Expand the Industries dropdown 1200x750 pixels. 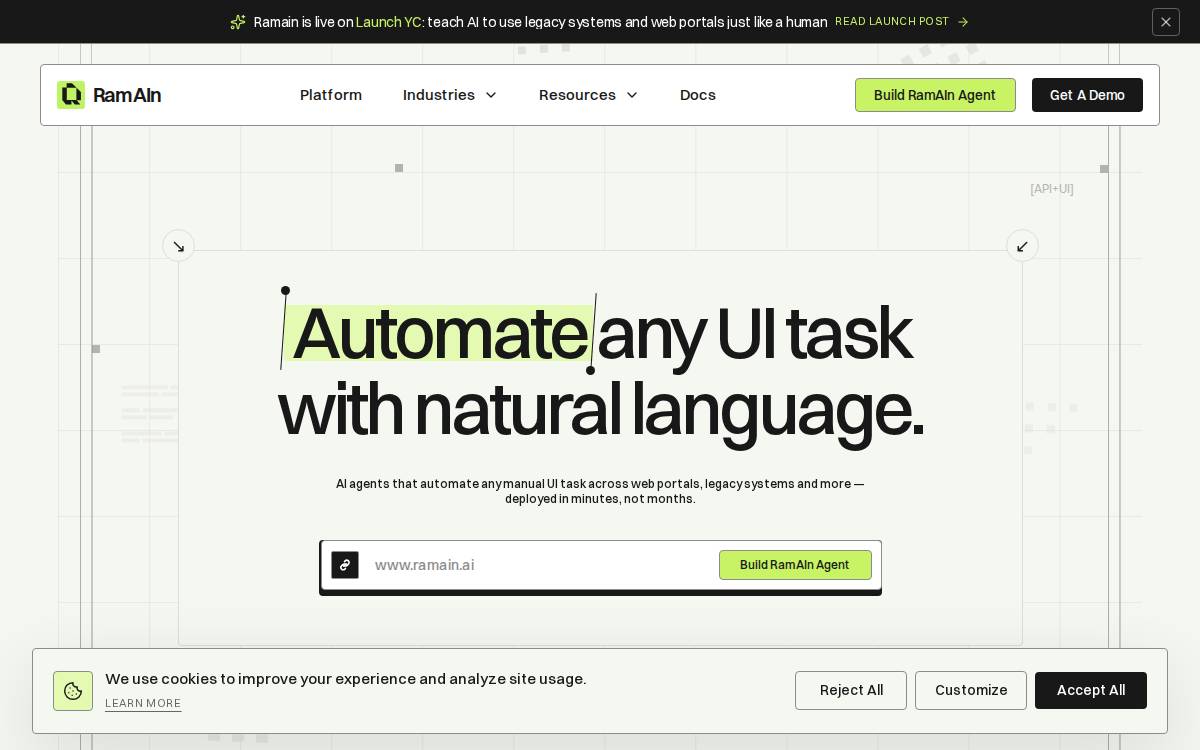pyautogui.click(x=450, y=95)
